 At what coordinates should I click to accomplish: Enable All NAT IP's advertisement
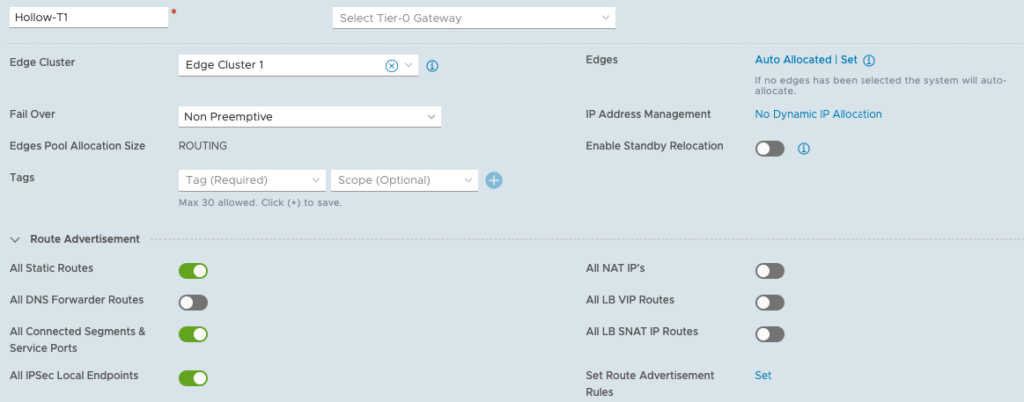pos(770,271)
